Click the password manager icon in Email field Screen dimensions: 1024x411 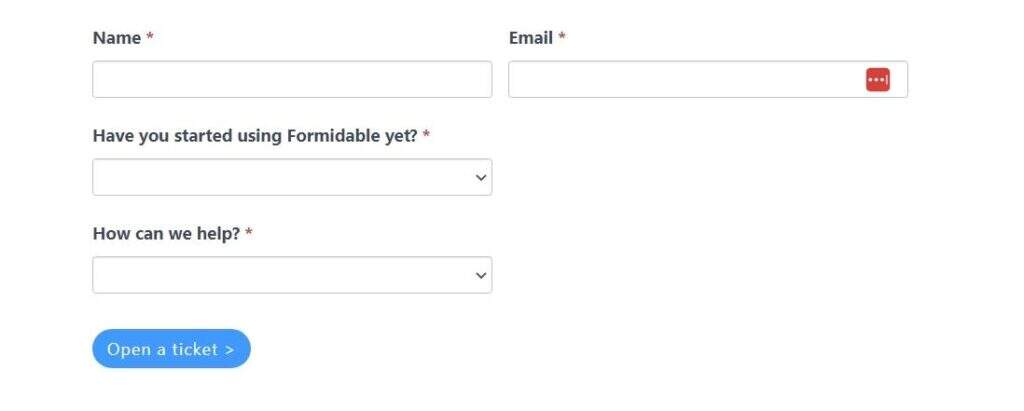pos(877,80)
